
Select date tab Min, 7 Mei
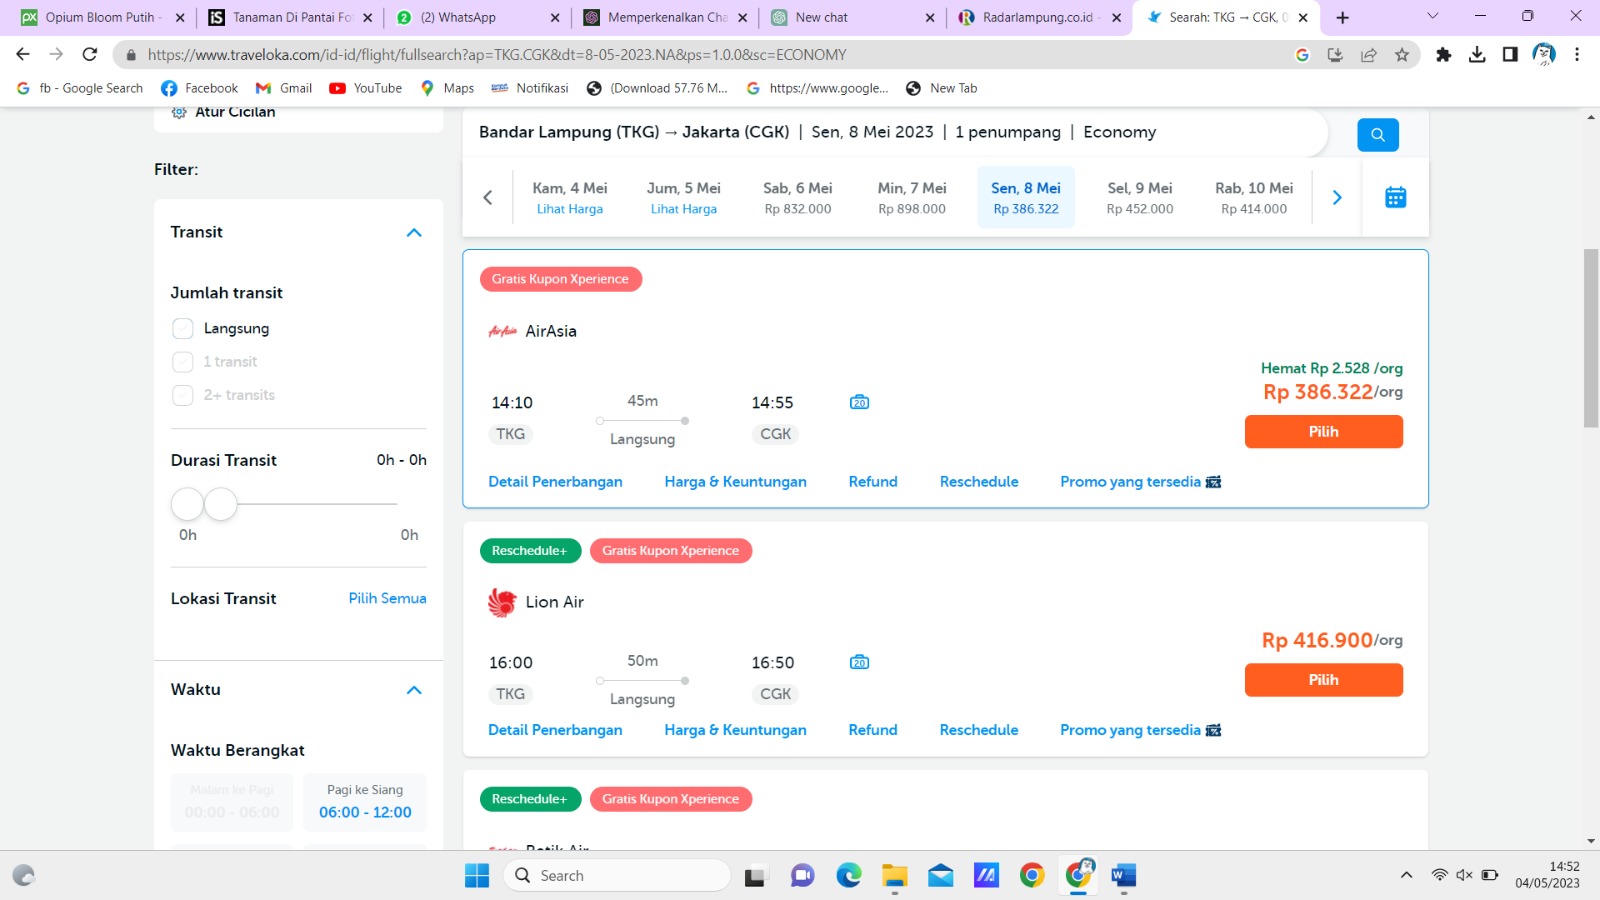tap(912, 197)
